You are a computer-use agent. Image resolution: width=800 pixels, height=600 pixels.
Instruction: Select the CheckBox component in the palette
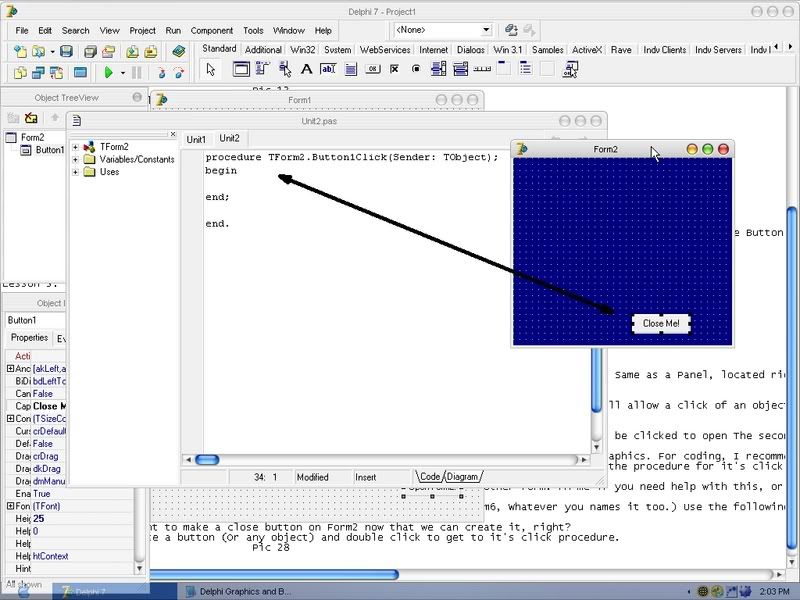[394, 69]
